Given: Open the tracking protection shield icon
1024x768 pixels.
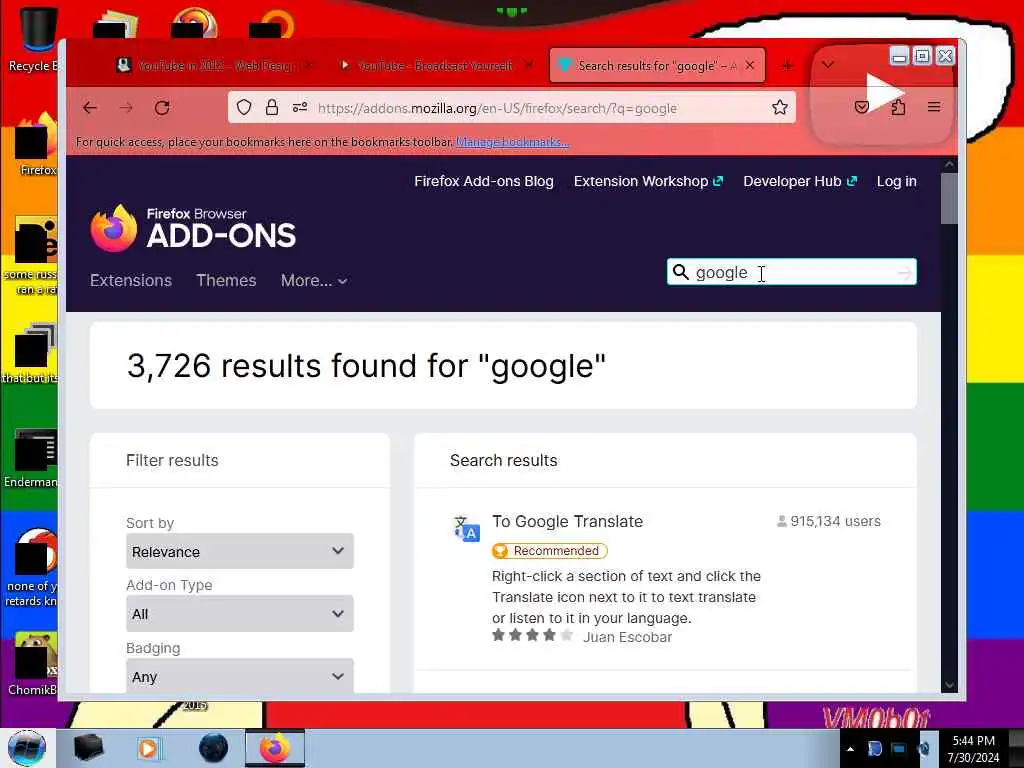Looking at the screenshot, I should [244, 107].
